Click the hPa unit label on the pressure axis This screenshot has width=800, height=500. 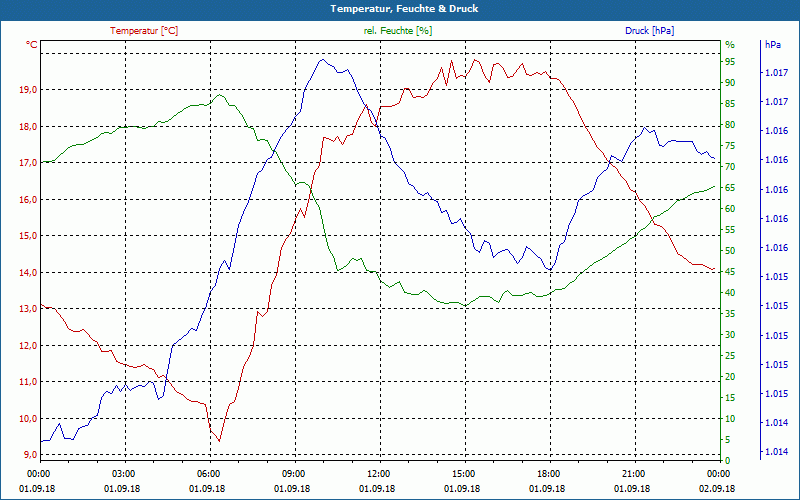772,45
